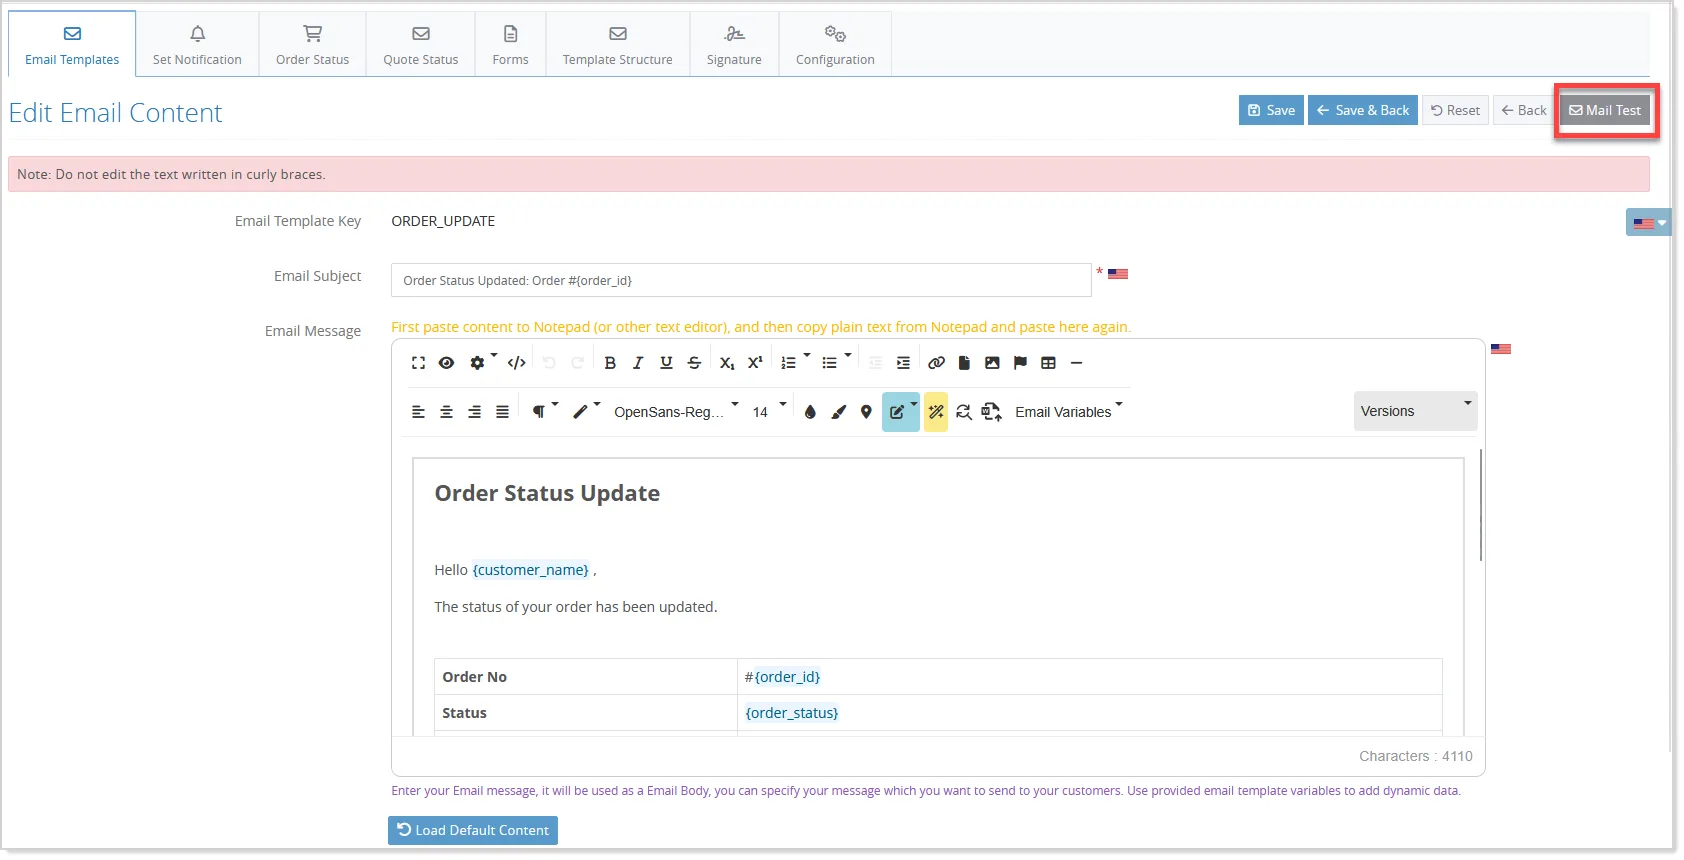The width and height of the screenshot is (1684, 860).
Task: Click the flag icon in editor toolbar
Action: (1020, 363)
